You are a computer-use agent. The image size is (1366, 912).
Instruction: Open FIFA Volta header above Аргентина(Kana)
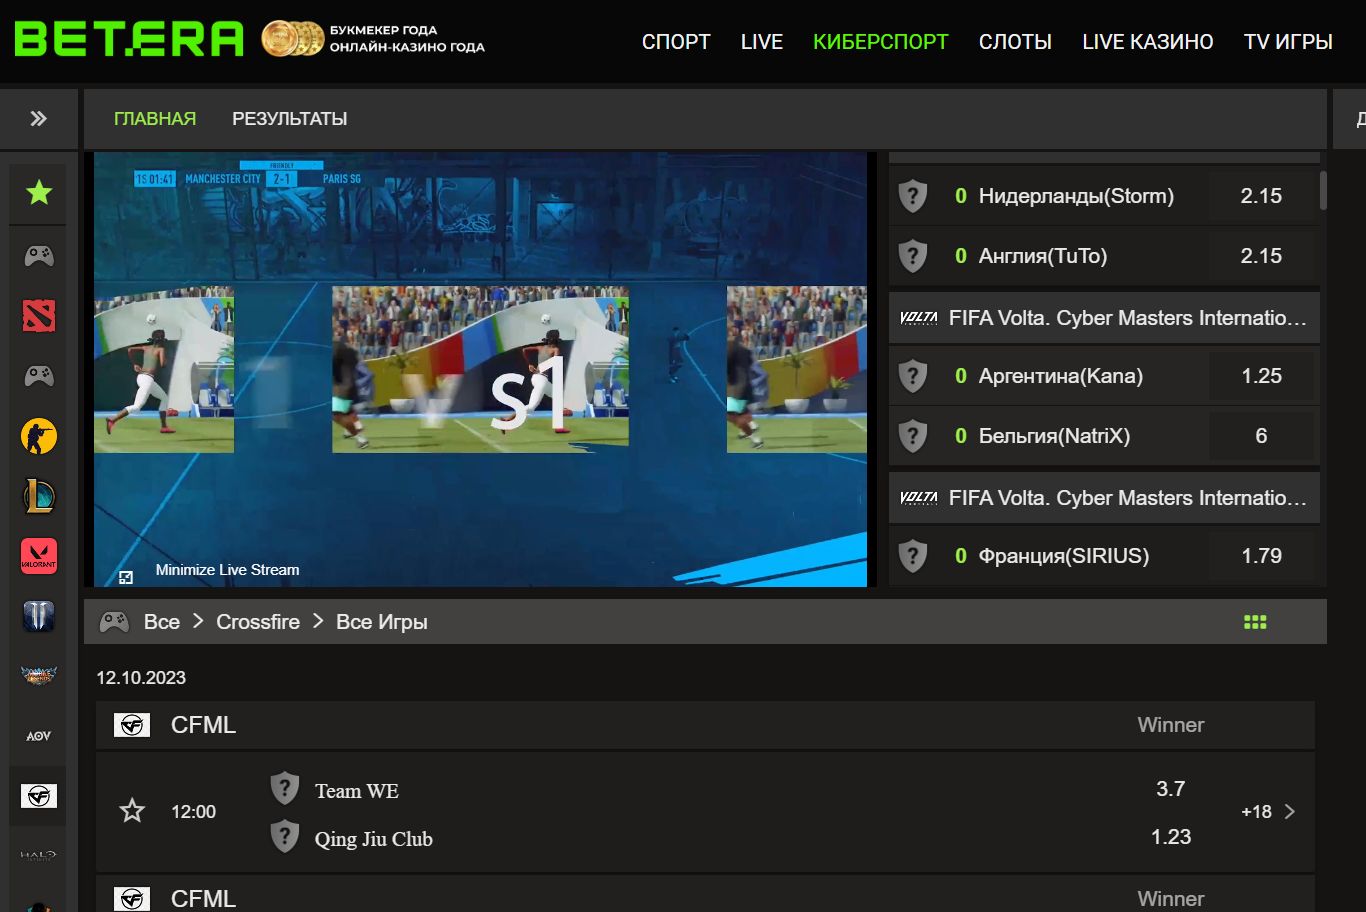(1104, 318)
